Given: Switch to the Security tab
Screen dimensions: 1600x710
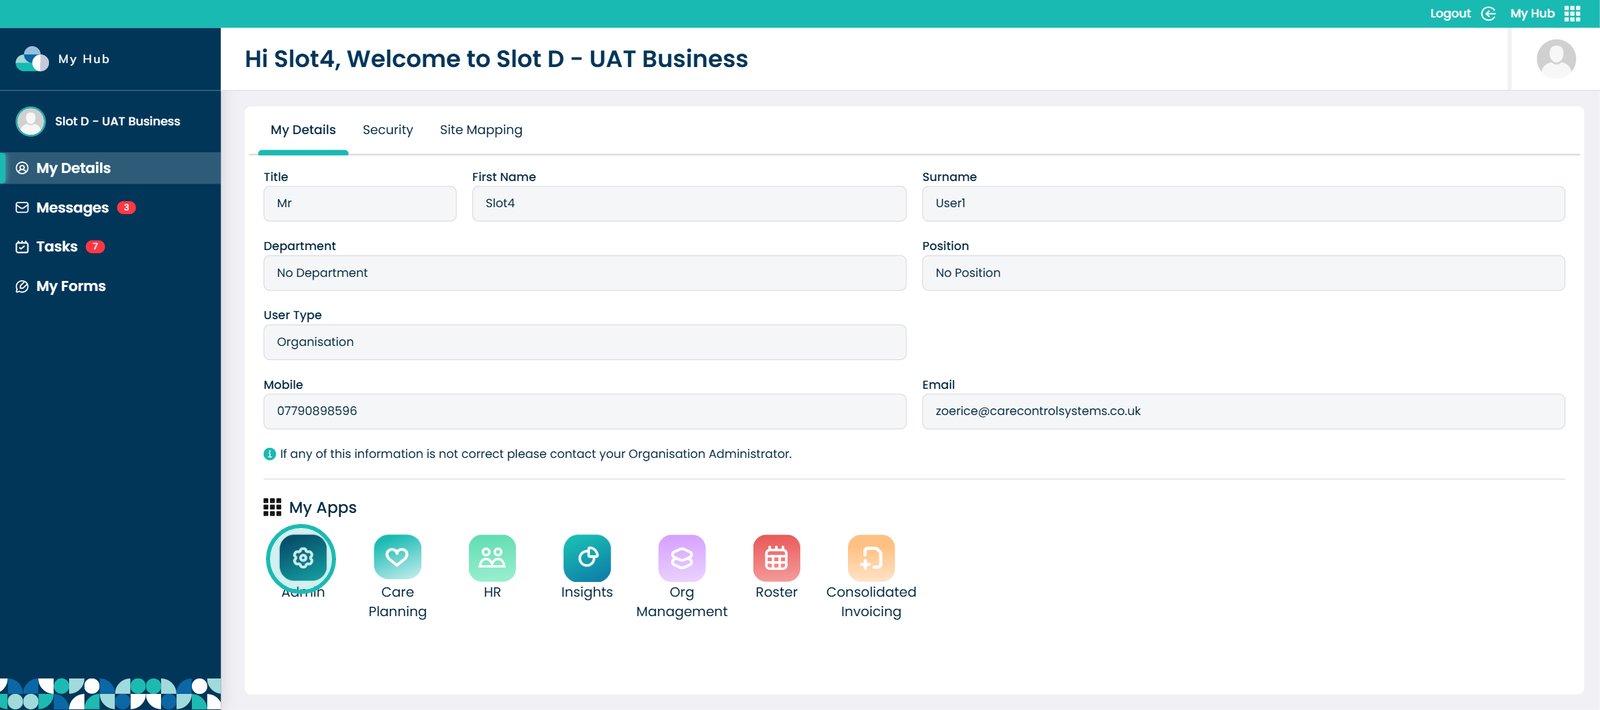Looking at the screenshot, I should click(388, 130).
